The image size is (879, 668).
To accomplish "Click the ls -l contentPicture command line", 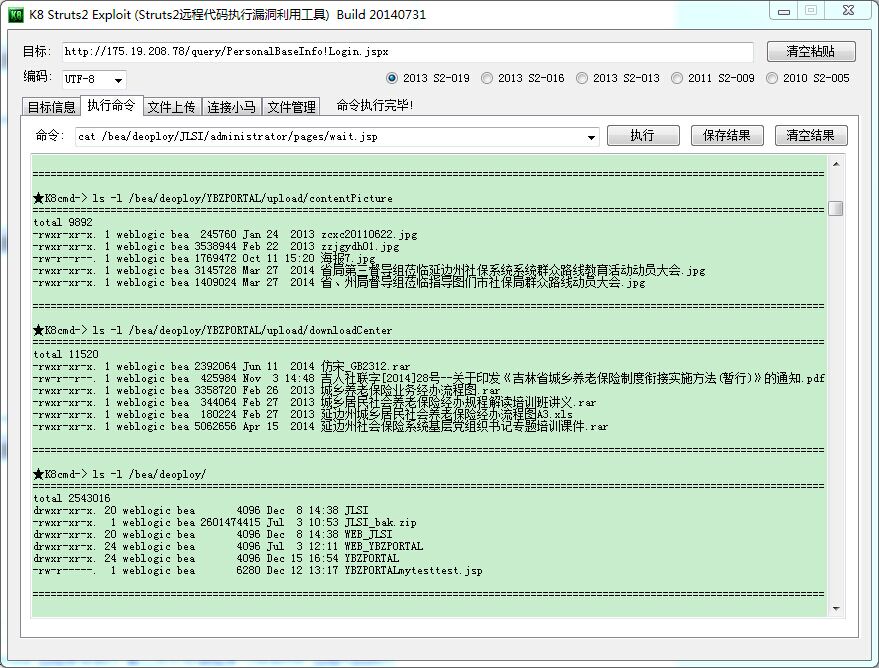I will click(213, 198).
